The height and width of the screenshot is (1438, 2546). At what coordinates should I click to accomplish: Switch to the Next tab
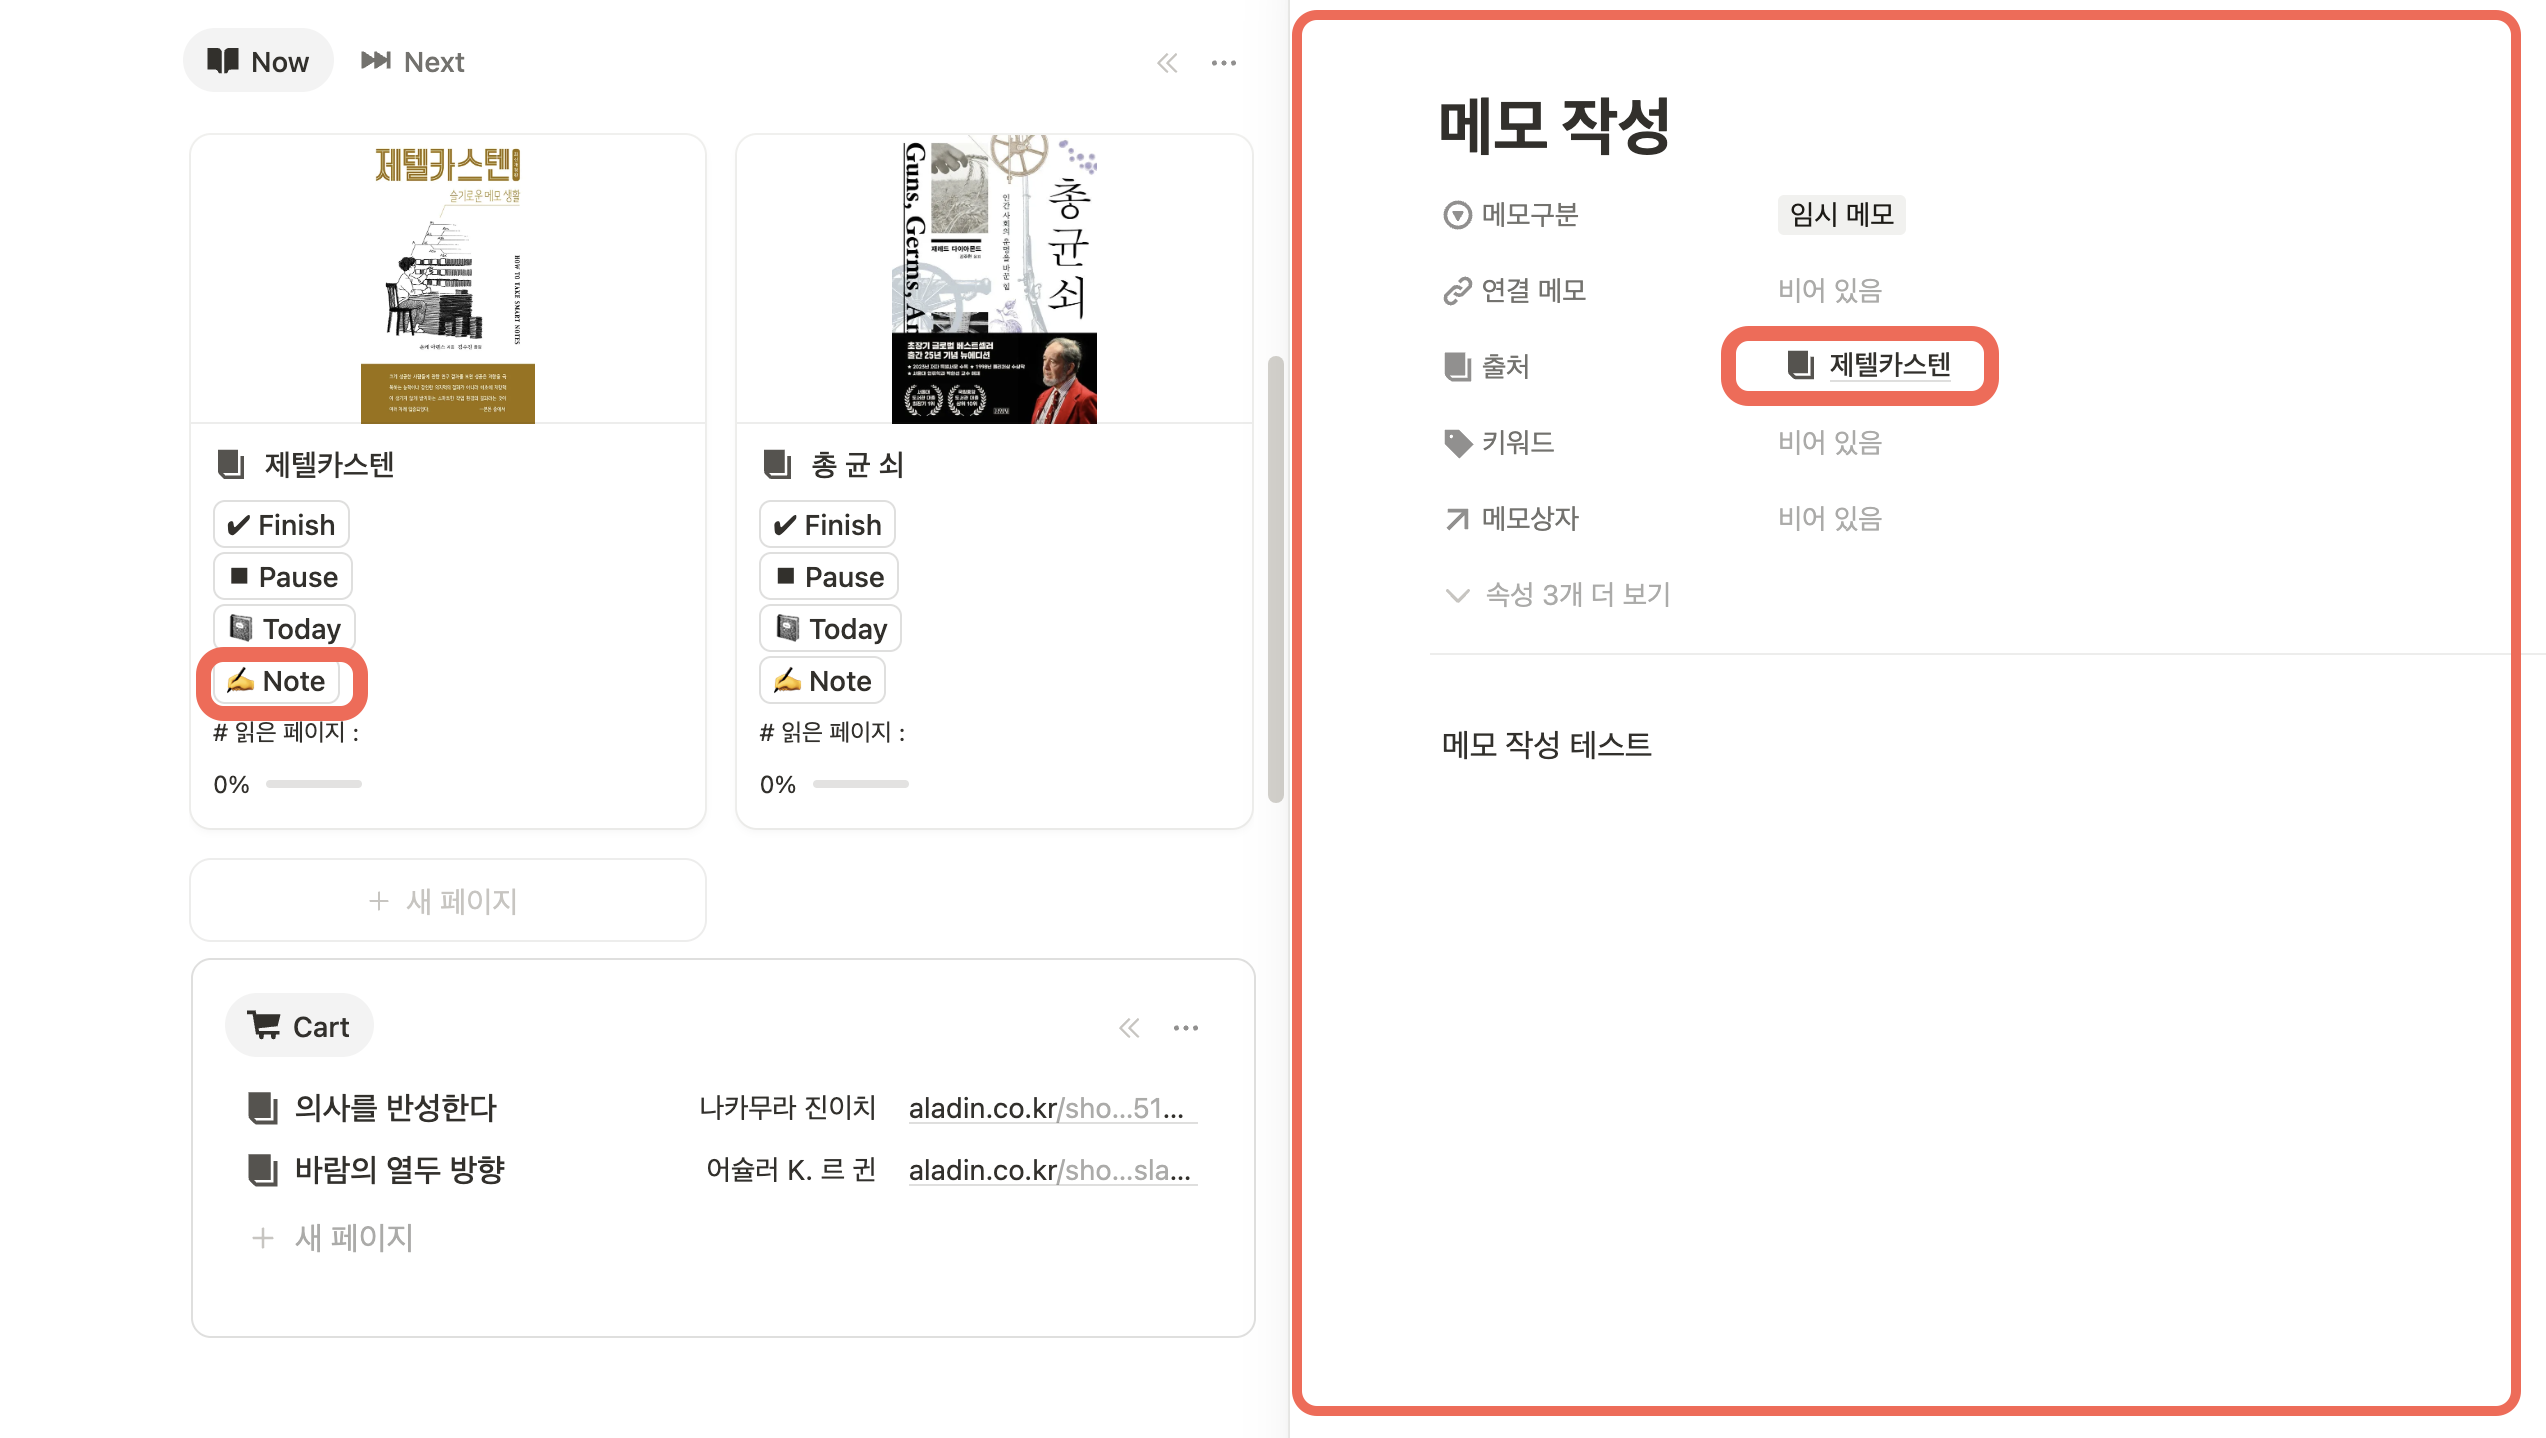coord(412,62)
